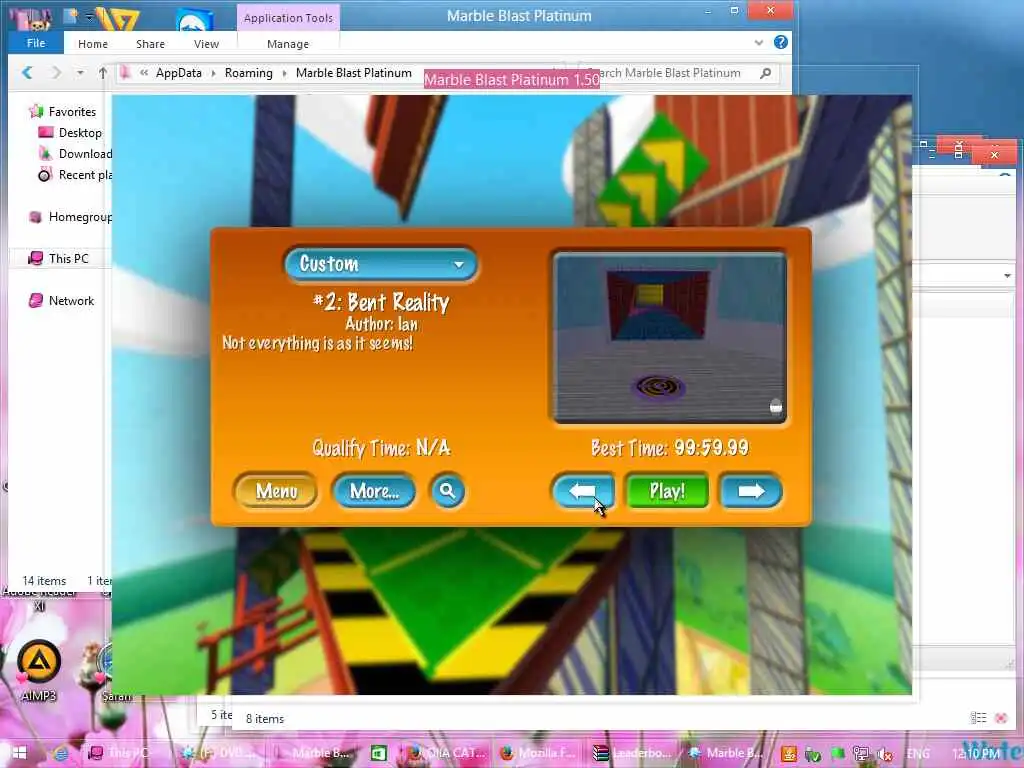Click Roaming in the address breadcrumb
This screenshot has width=1024, height=768.
coord(248,73)
